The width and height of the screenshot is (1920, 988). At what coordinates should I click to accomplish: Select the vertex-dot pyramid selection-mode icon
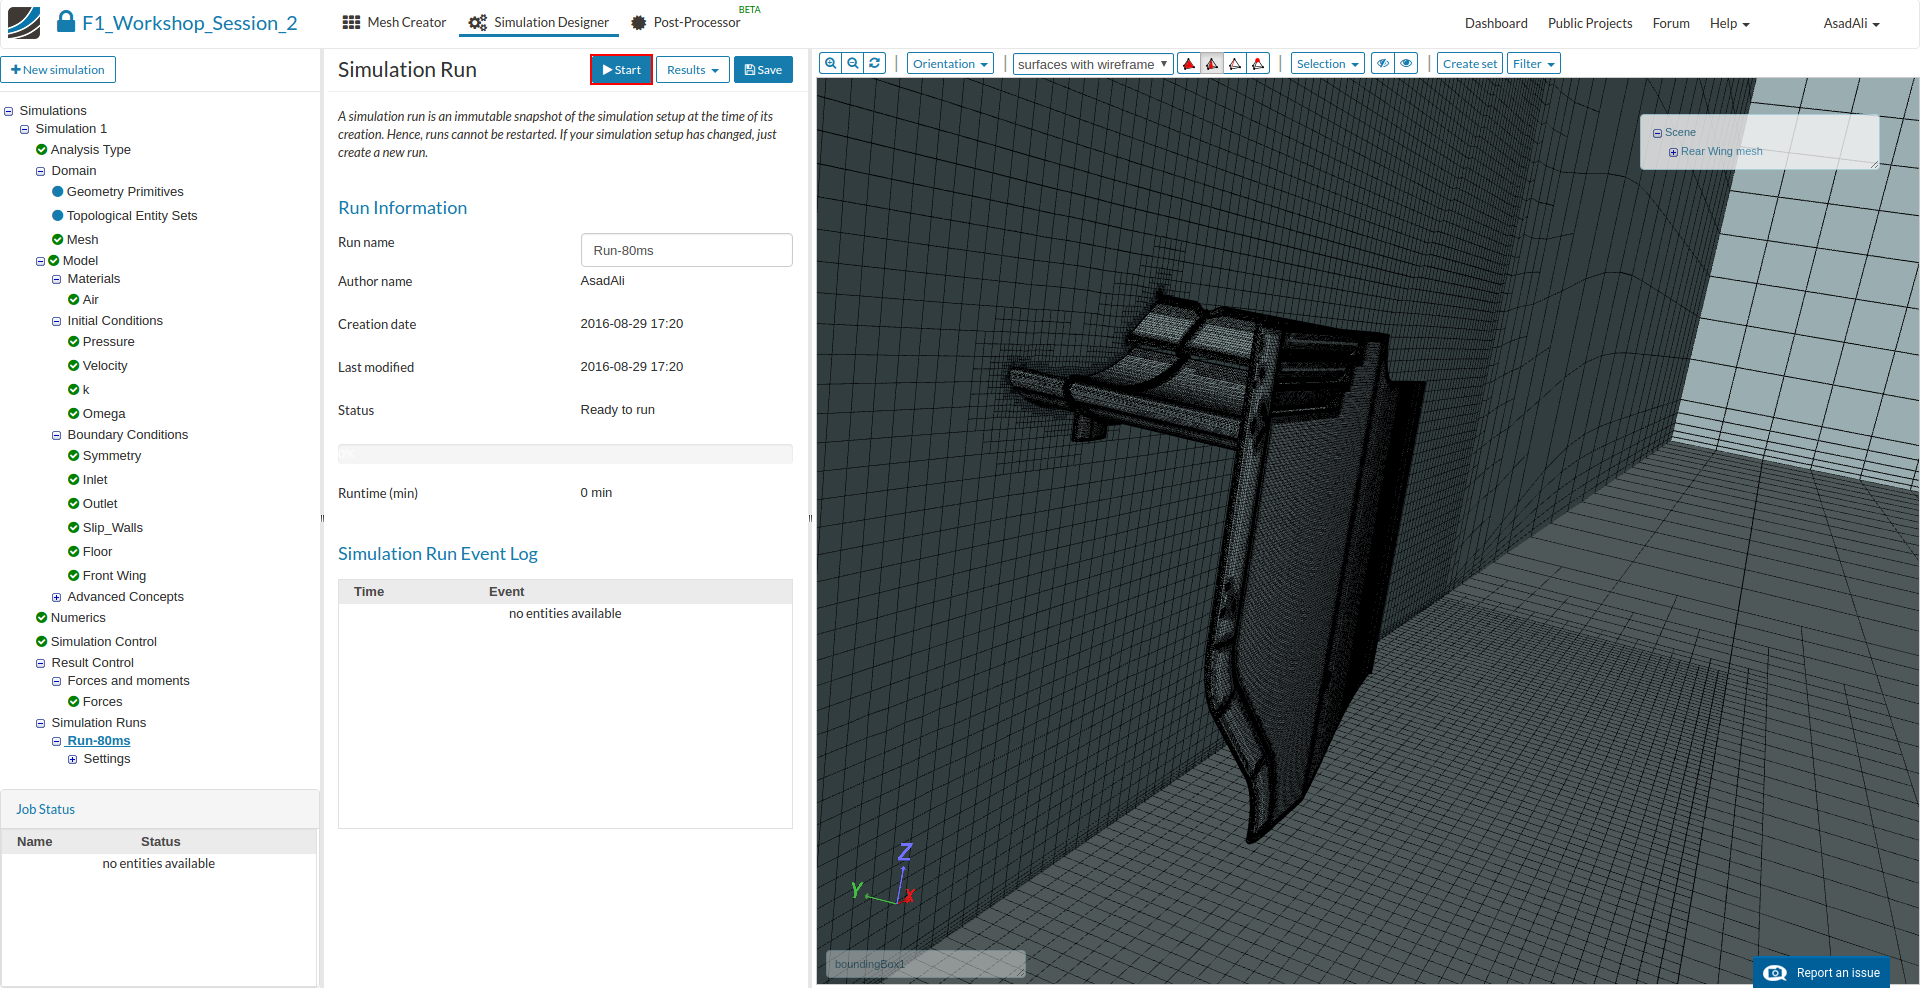pyautogui.click(x=1258, y=64)
